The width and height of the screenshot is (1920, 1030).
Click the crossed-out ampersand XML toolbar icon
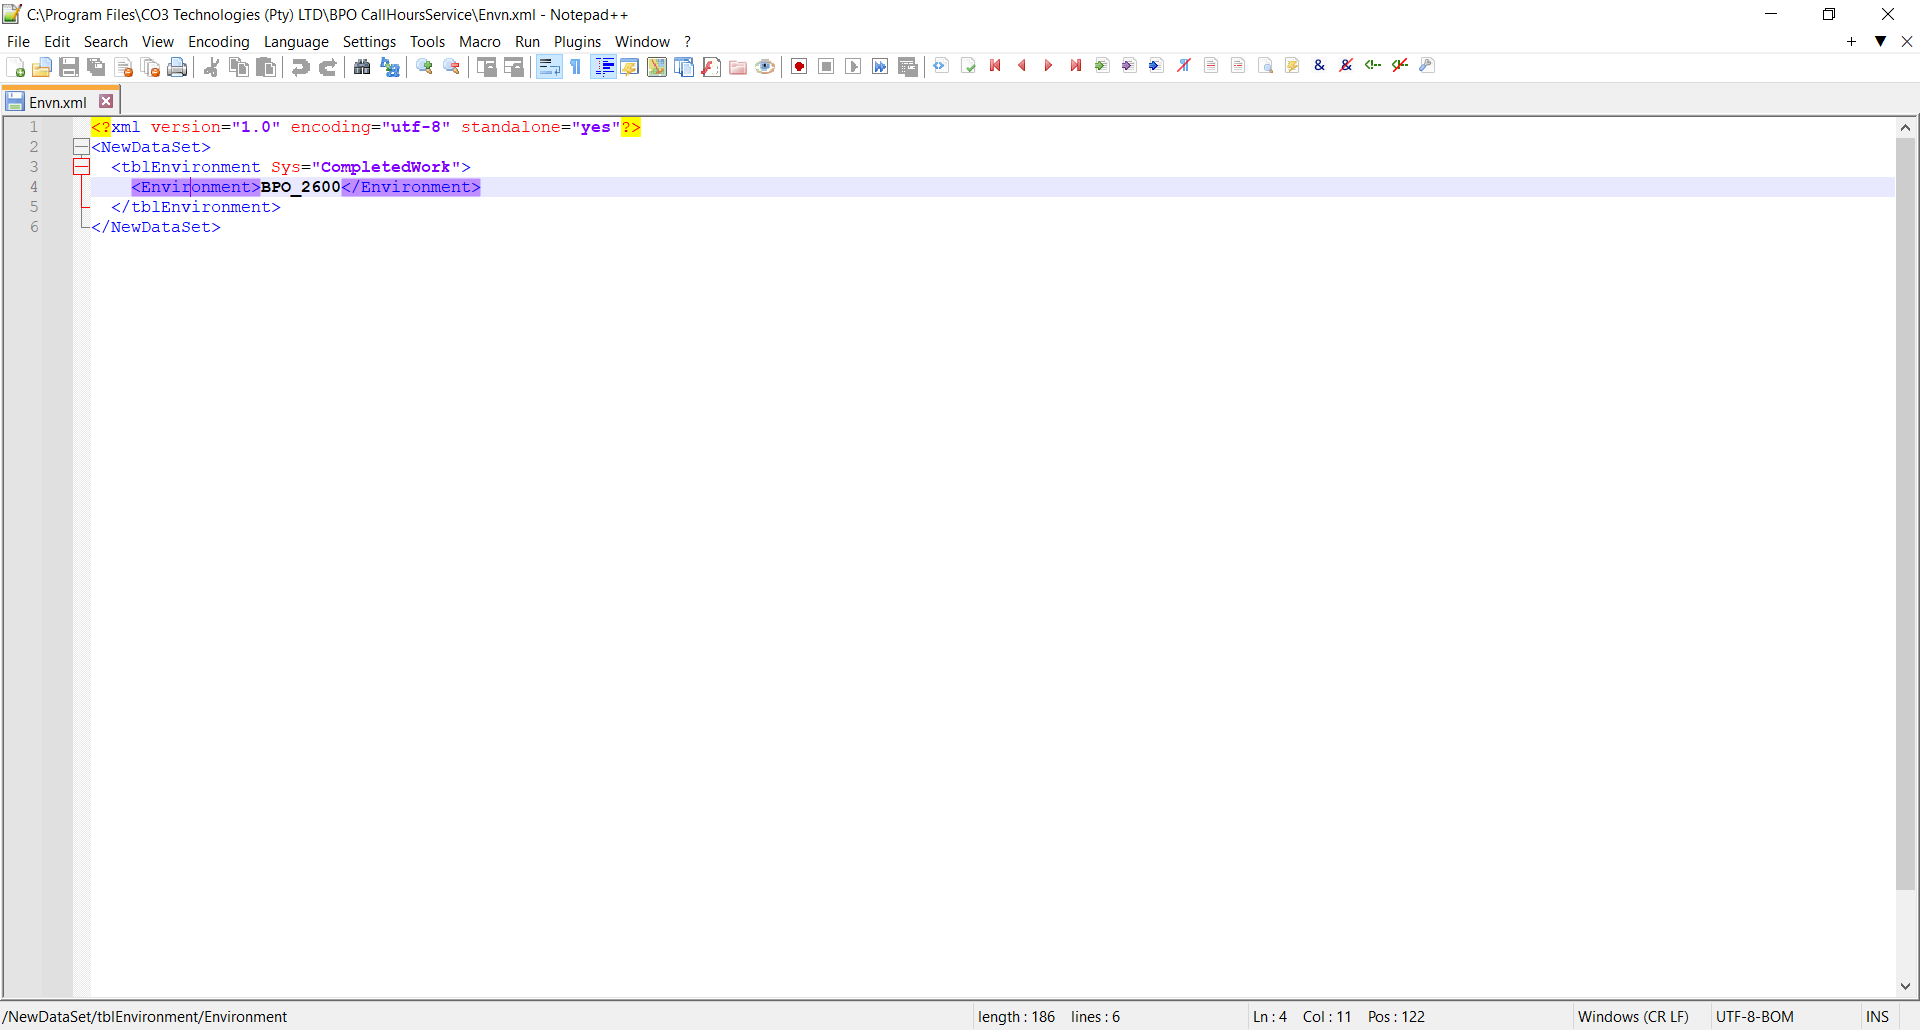(1346, 66)
